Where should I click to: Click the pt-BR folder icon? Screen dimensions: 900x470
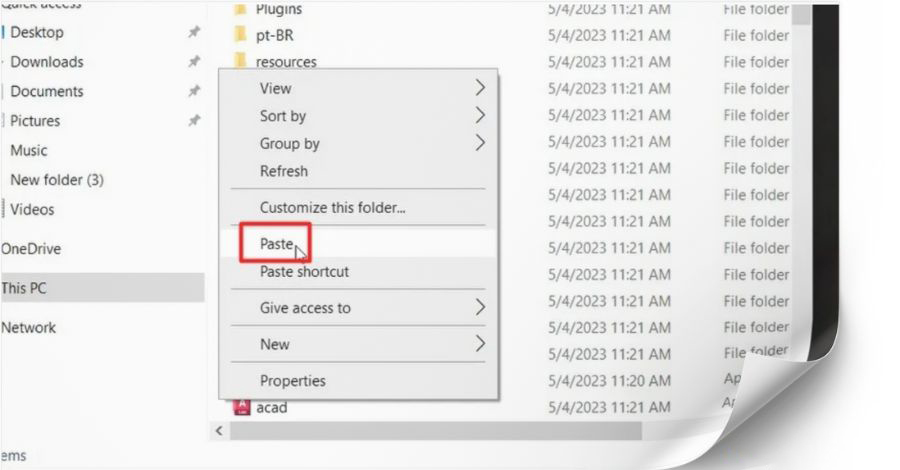(241, 35)
